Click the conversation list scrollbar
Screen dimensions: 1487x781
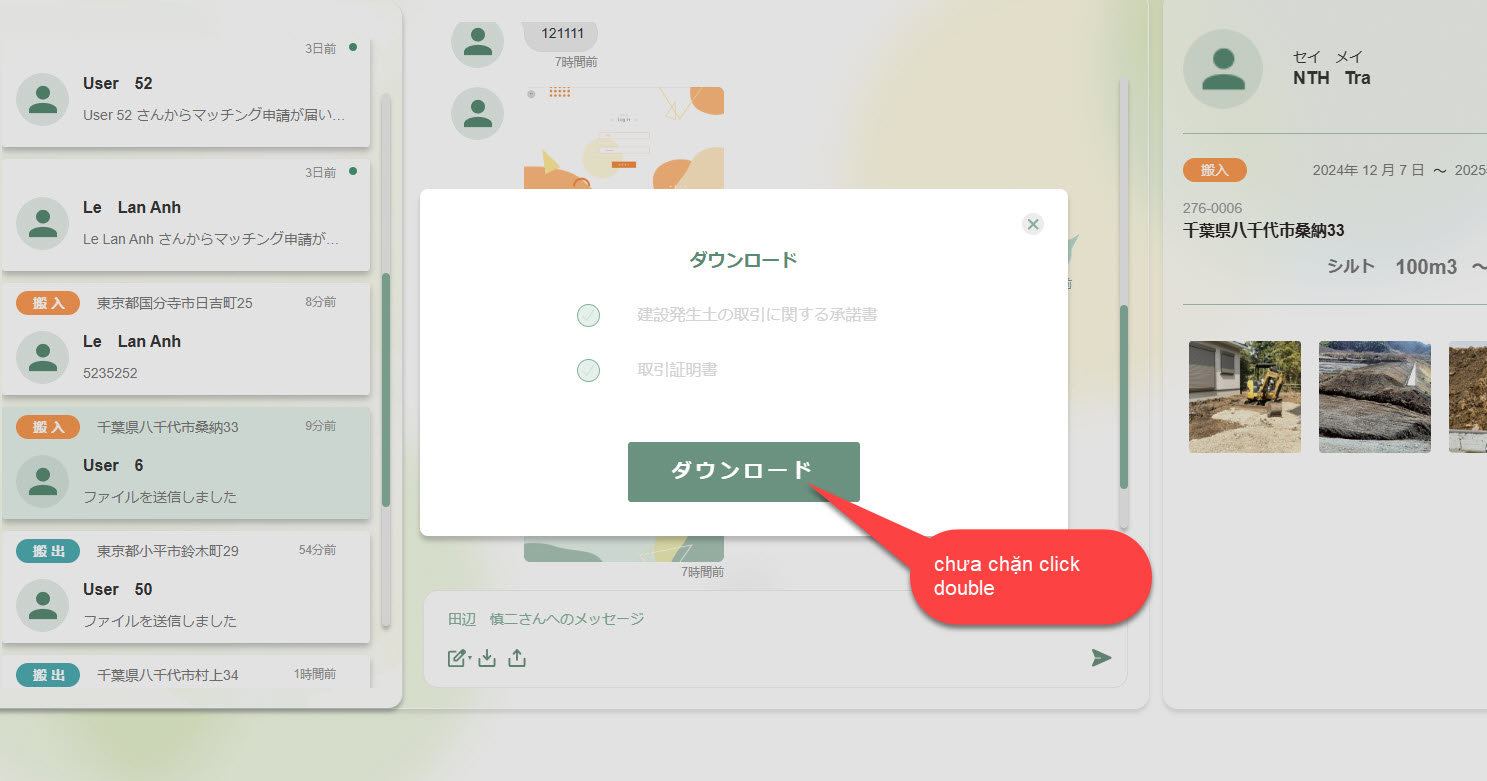(386, 390)
